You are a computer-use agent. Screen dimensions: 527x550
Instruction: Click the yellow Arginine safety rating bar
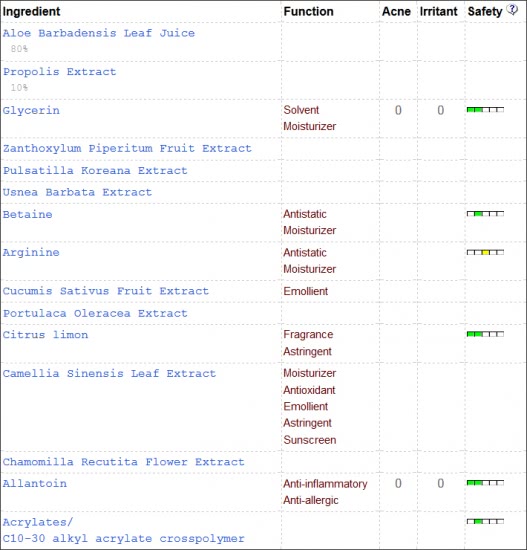(485, 252)
